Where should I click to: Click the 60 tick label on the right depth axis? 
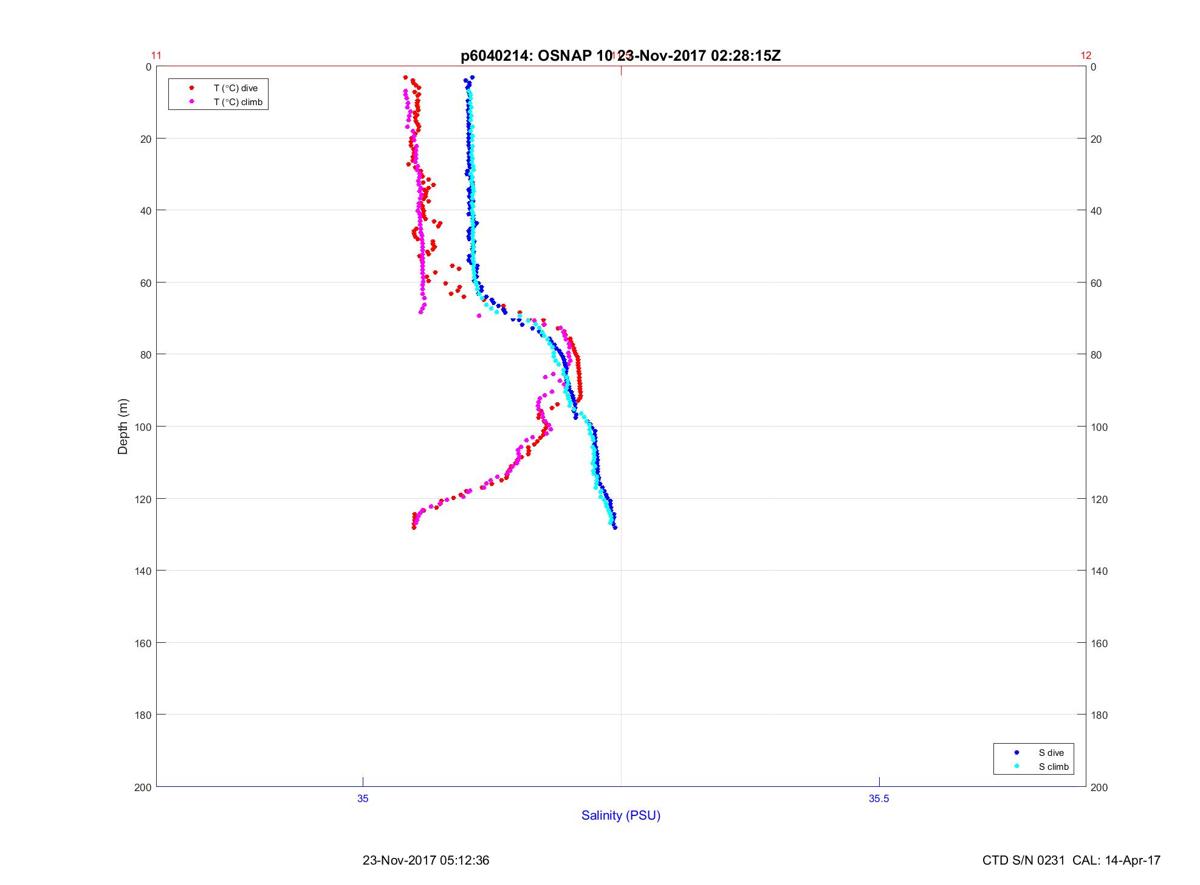[1097, 283]
